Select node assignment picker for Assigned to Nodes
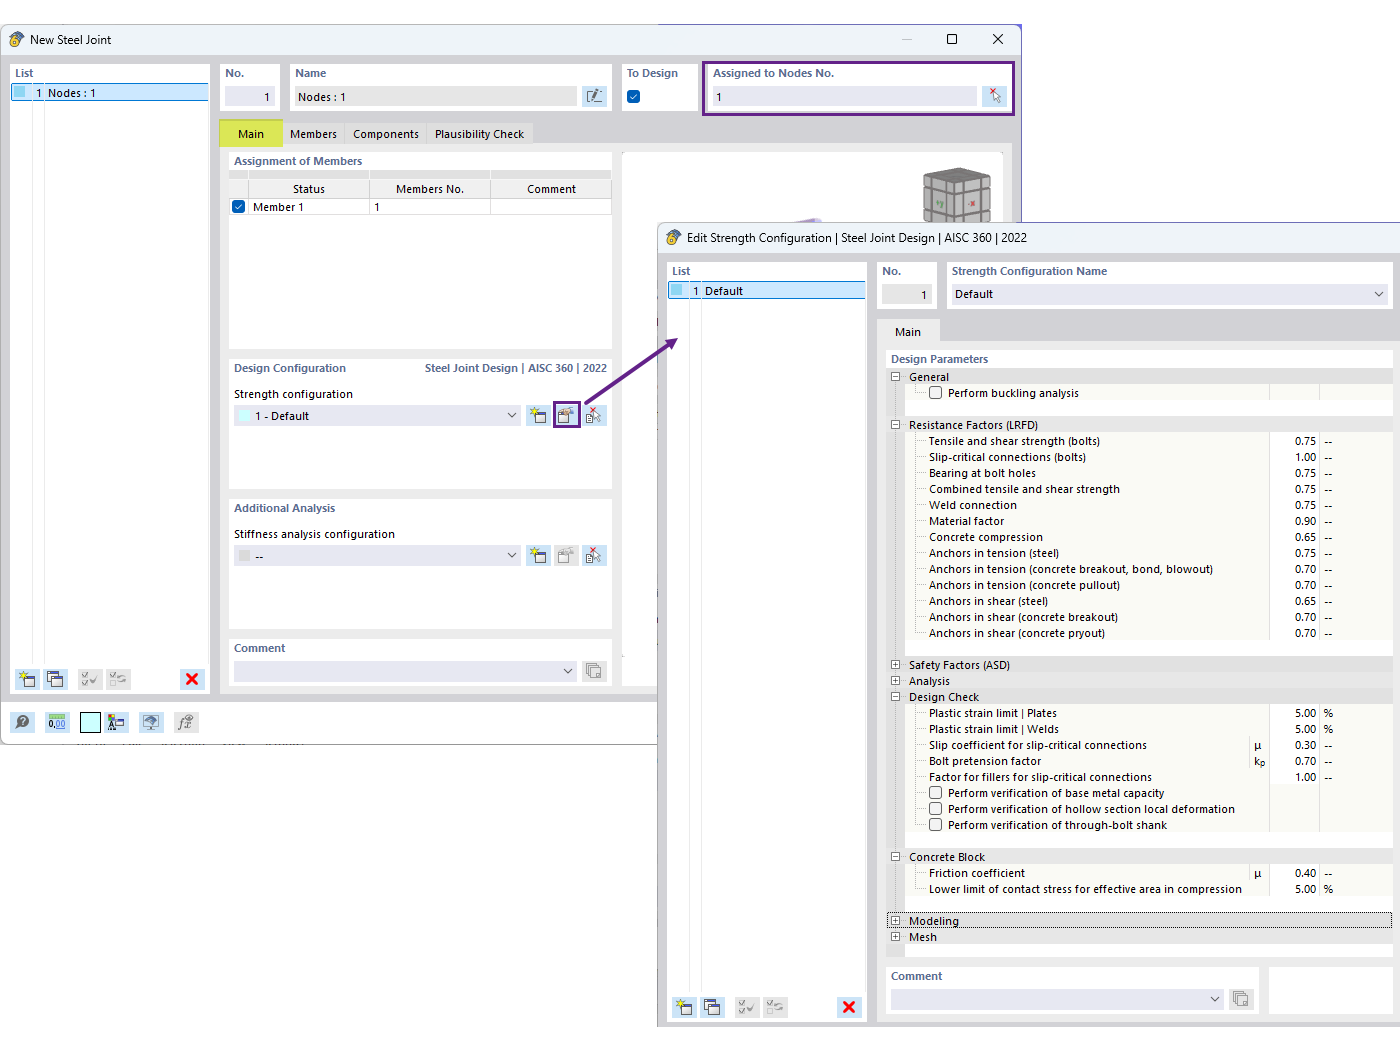Viewport: 1400px width, 1050px height. 995,96
